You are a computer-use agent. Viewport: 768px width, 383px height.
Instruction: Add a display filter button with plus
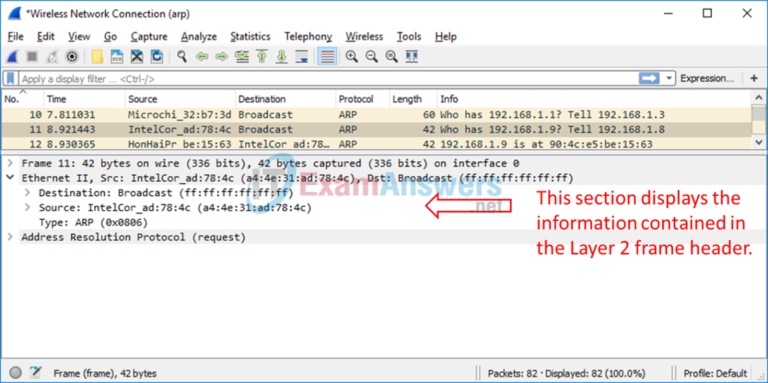754,78
